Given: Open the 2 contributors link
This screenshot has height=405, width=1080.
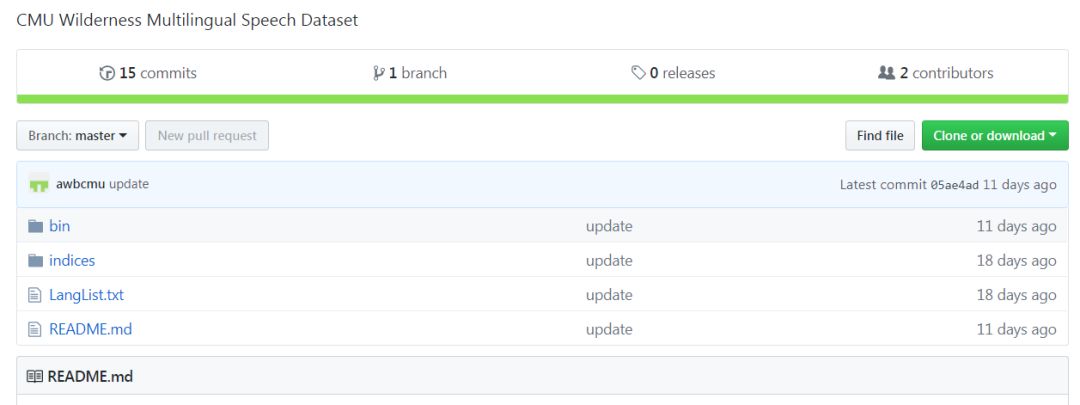Looking at the screenshot, I should pyautogui.click(x=935, y=73).
